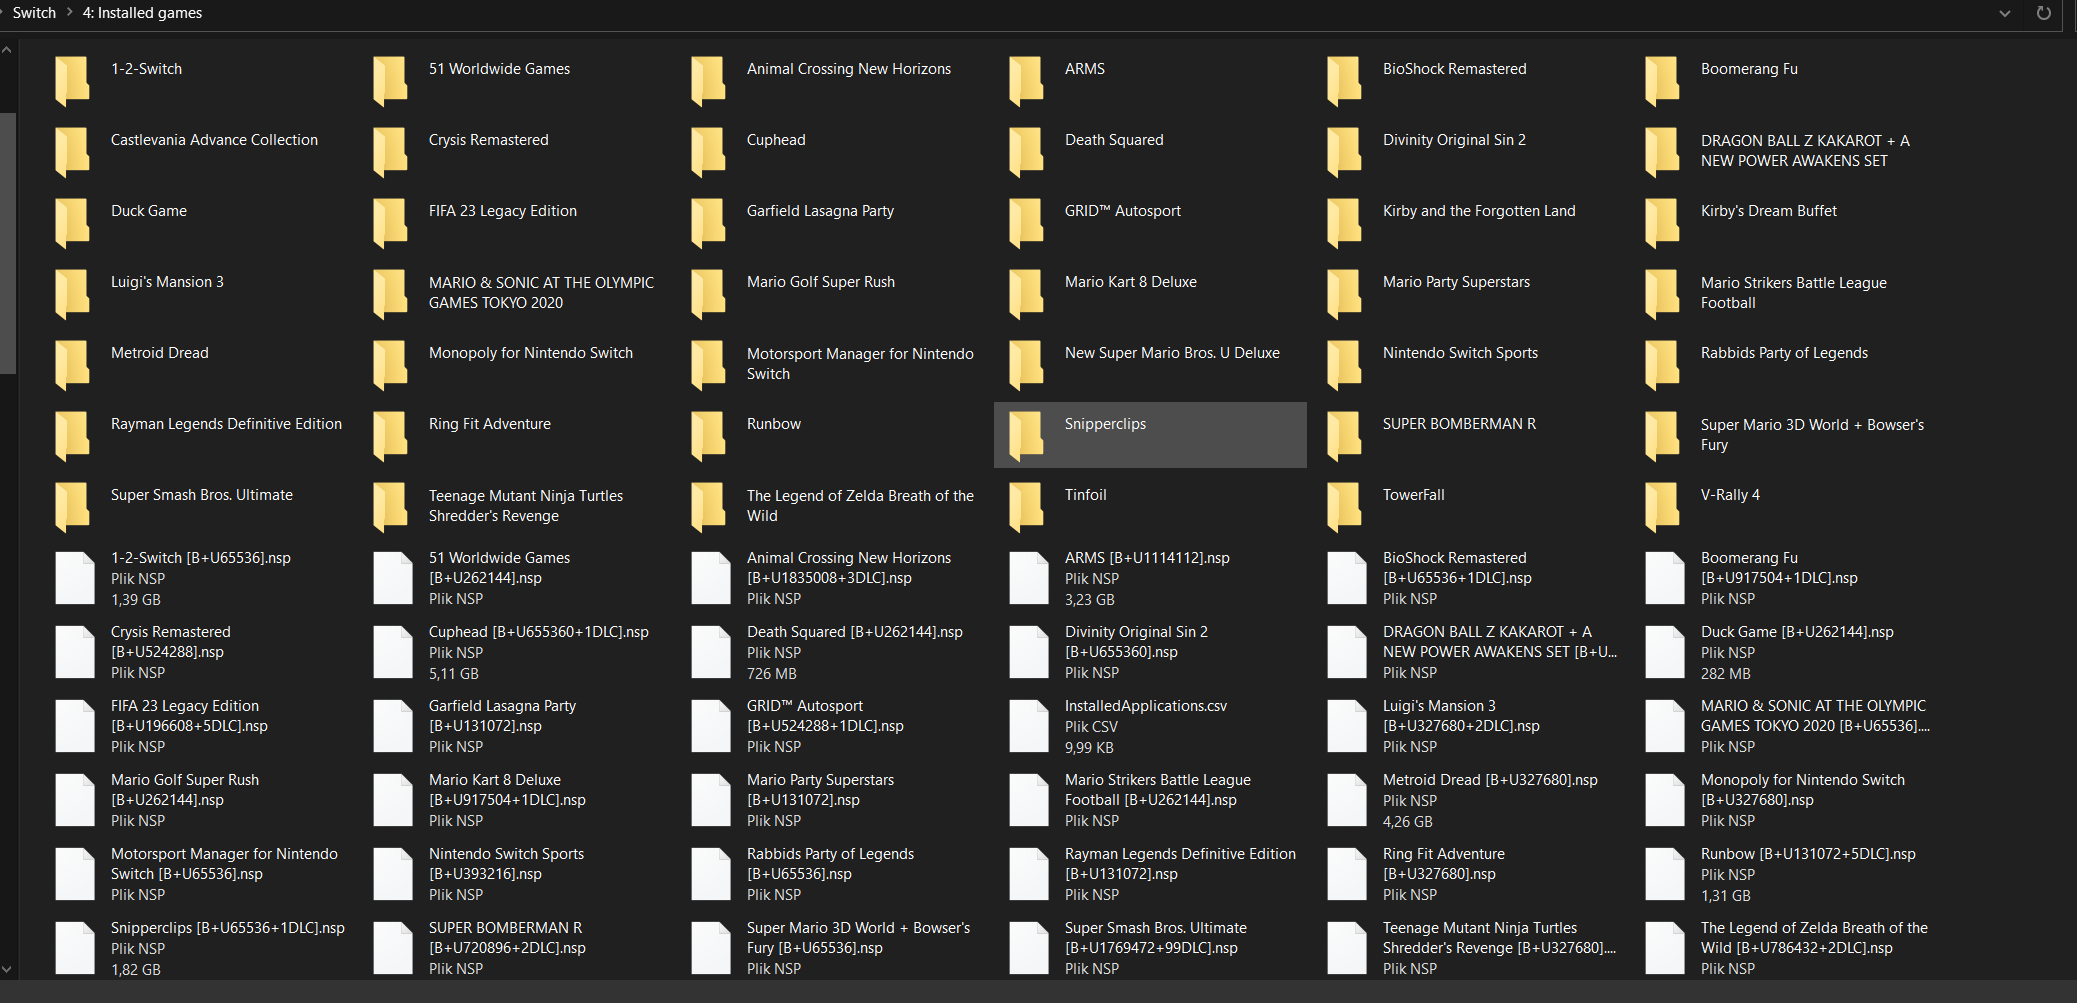
Task: Open the Animal Crossing New Horizons folder icon
Action: tap(709, 81)
